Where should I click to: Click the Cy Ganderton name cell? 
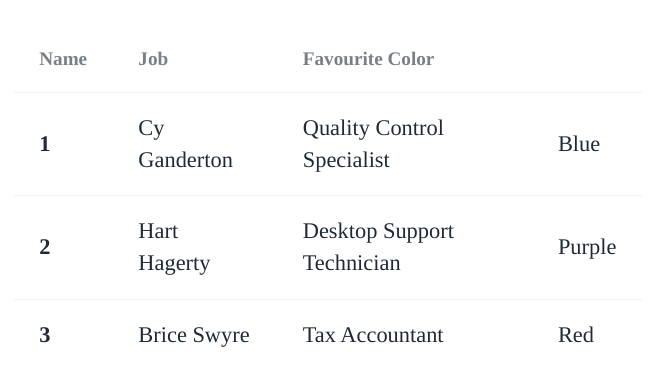185,144
